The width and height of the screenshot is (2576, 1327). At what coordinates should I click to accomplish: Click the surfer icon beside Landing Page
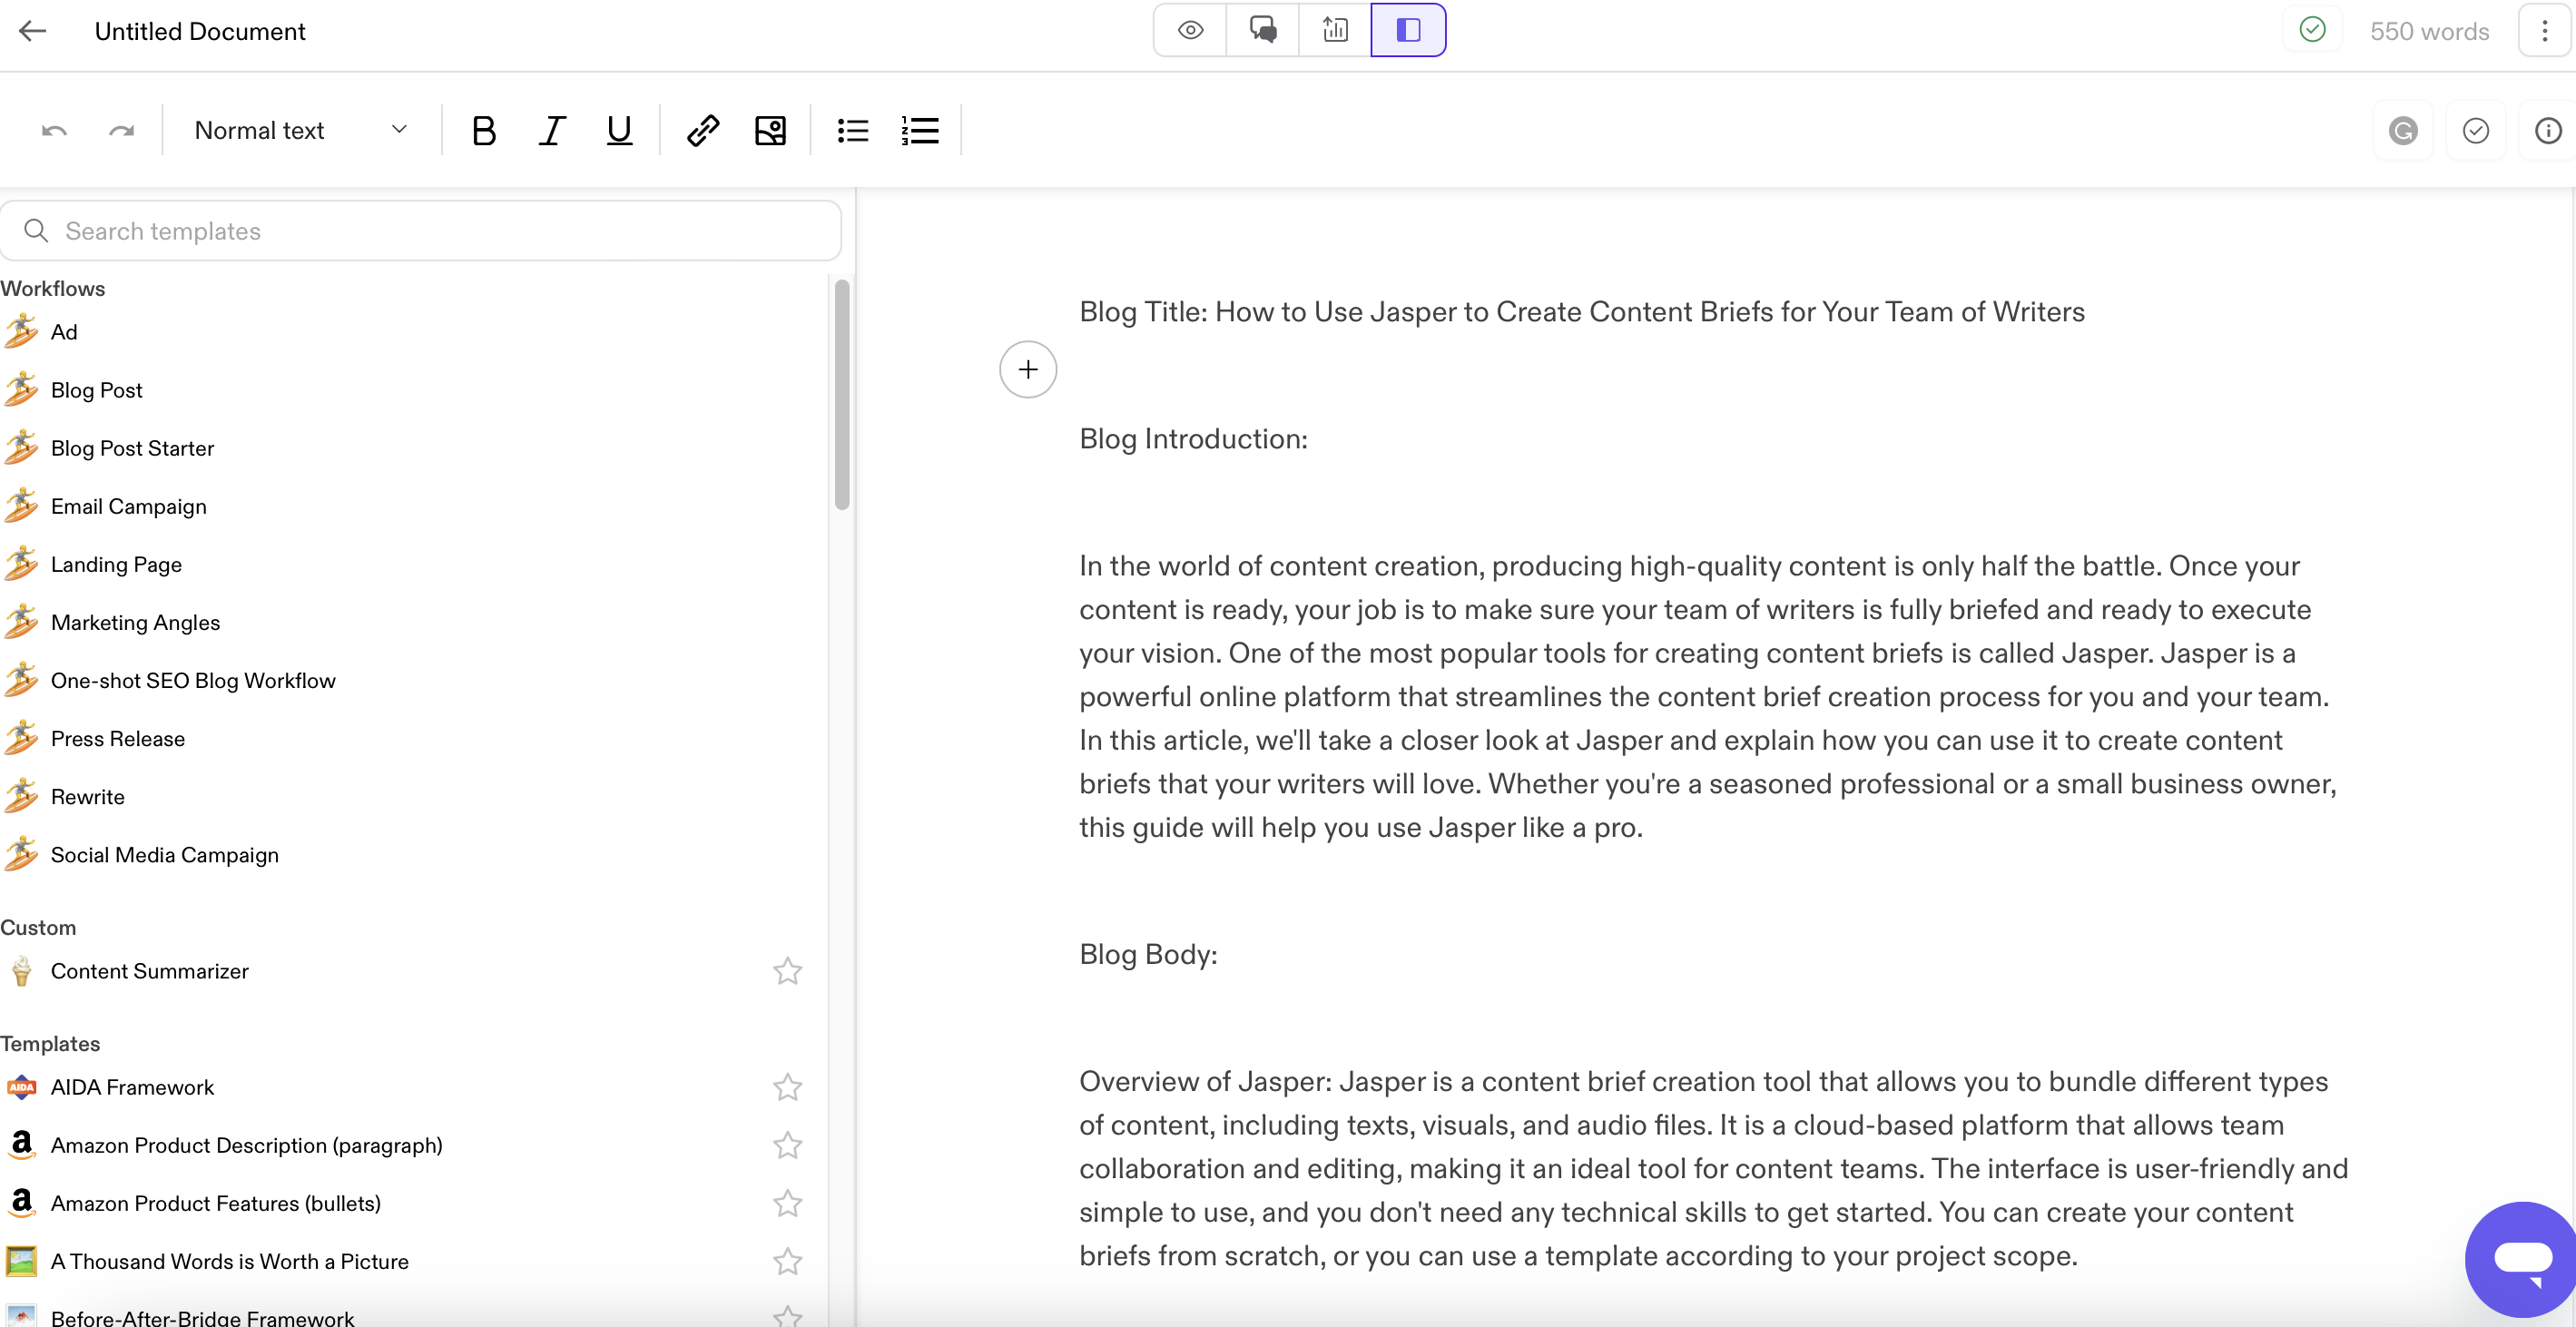coord(21,564)
